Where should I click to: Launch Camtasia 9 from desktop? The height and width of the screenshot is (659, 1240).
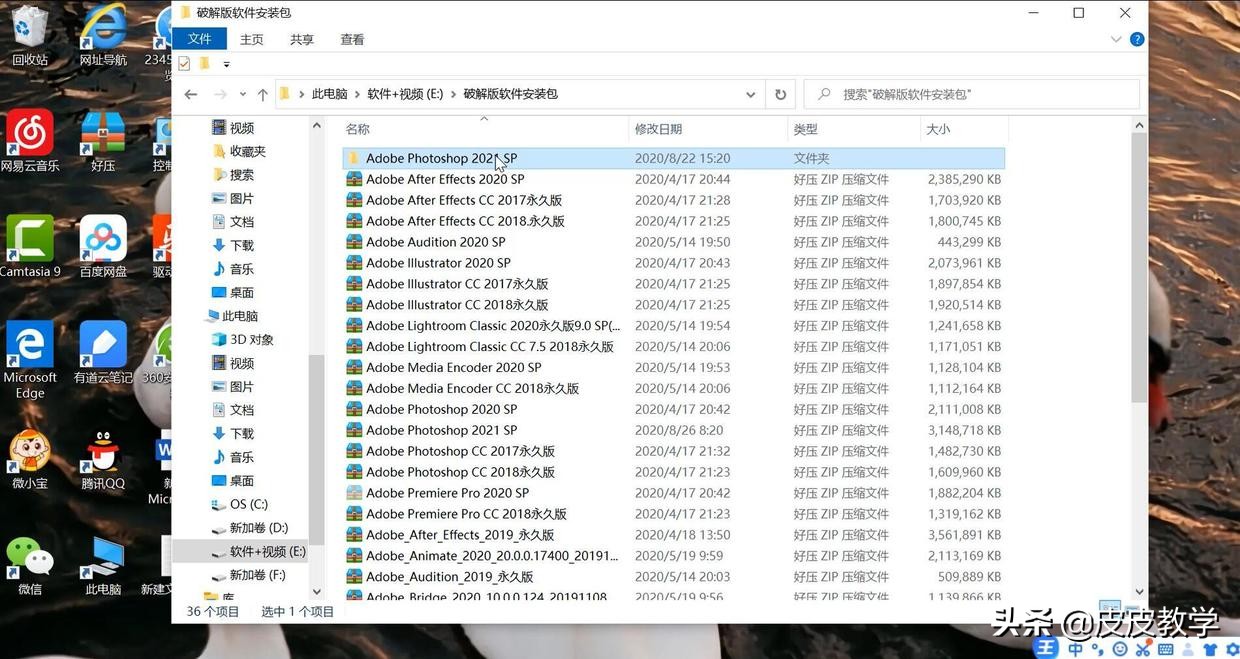point(30,247)
